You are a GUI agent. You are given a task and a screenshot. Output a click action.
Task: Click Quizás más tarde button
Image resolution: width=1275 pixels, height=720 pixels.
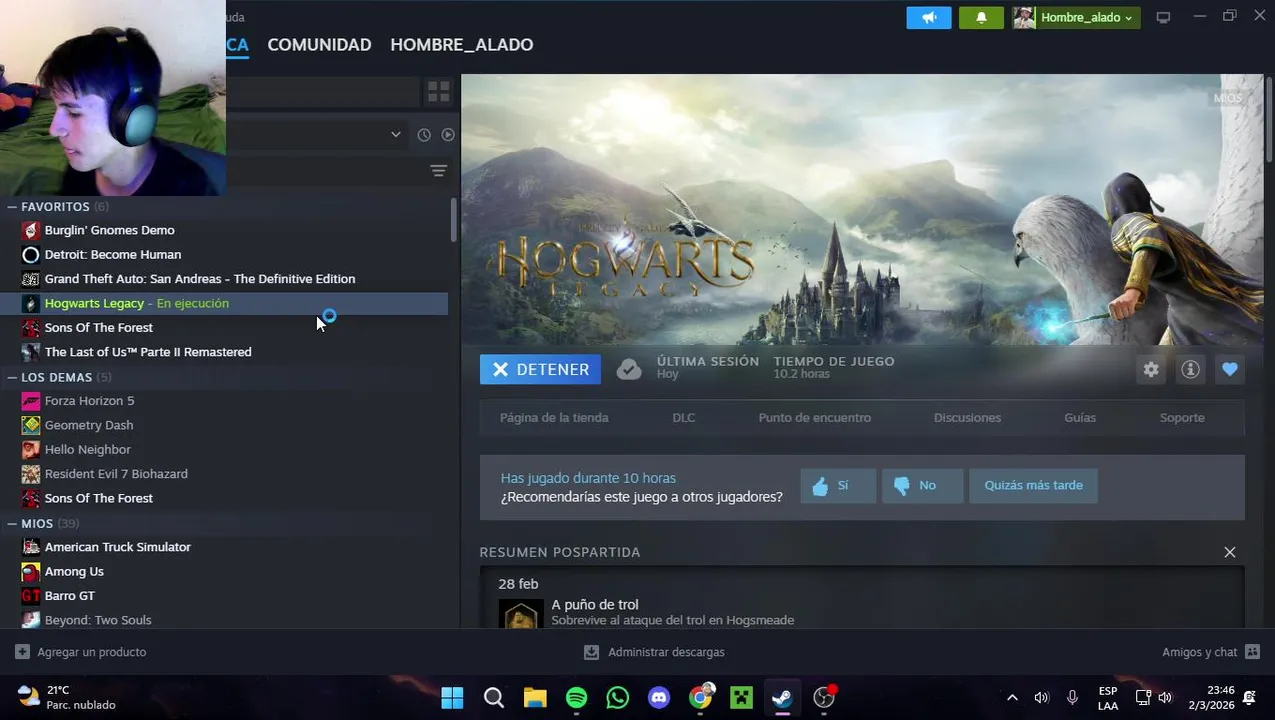click(x=1033, y=485)
